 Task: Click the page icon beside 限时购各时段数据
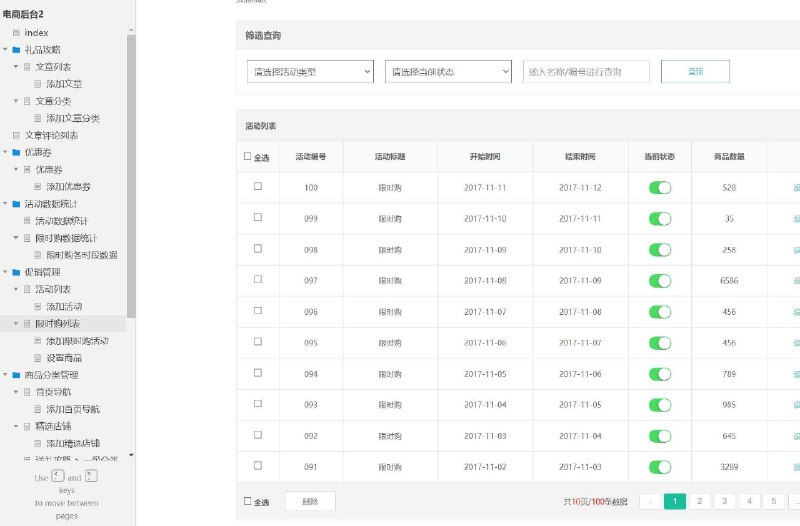coord(38,255)
